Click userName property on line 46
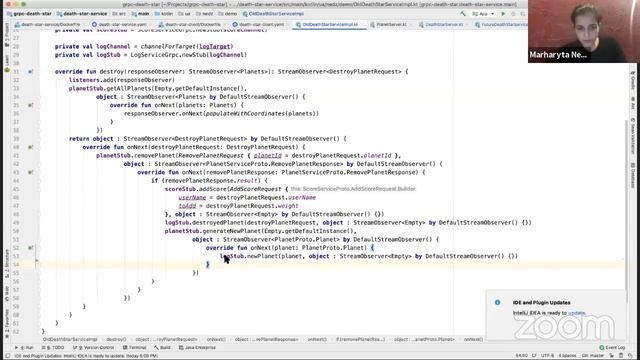 tap(192, 198)
